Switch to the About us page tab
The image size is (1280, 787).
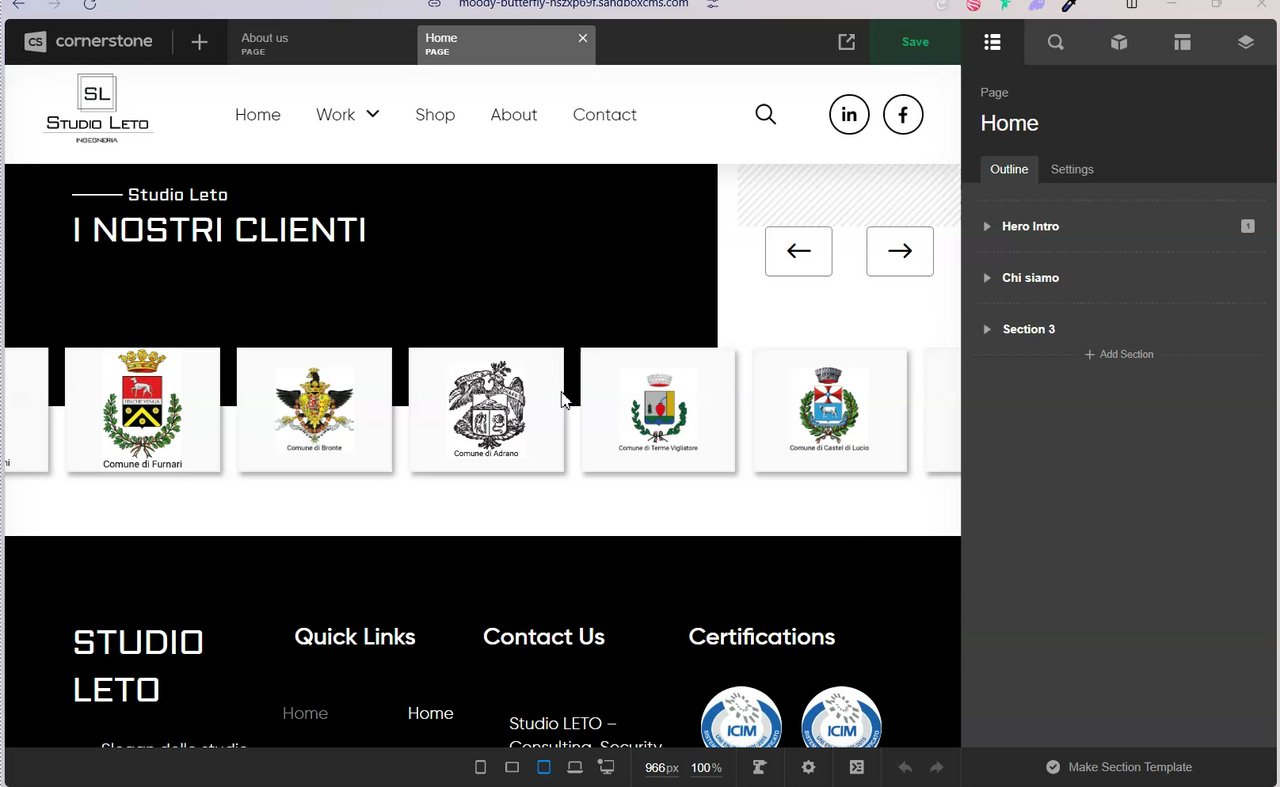[x=322, y=44]
